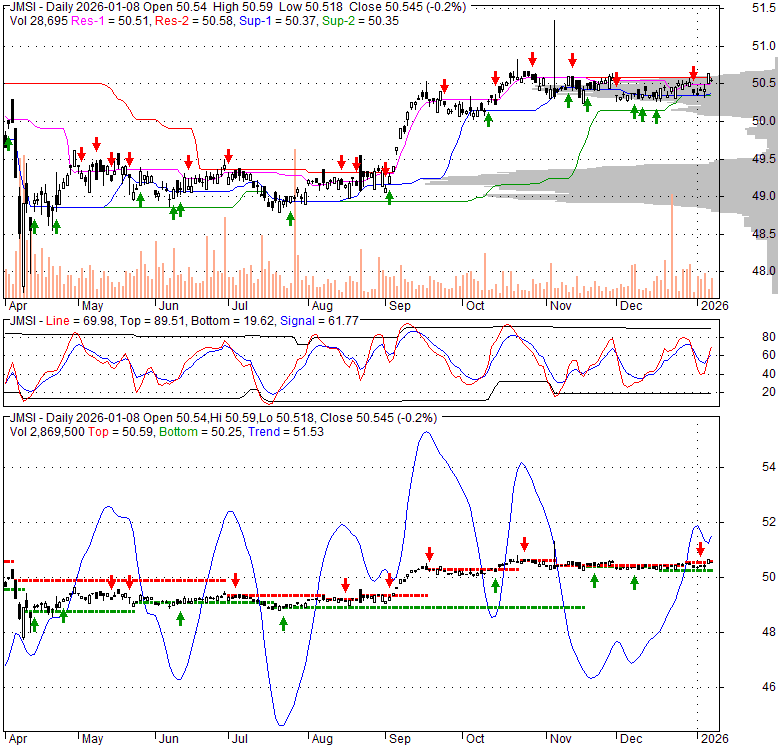The width and height of the screenshot is (780, 745).
Task: Click the 46 axis label of bottom chart
Action: point(769,687)
